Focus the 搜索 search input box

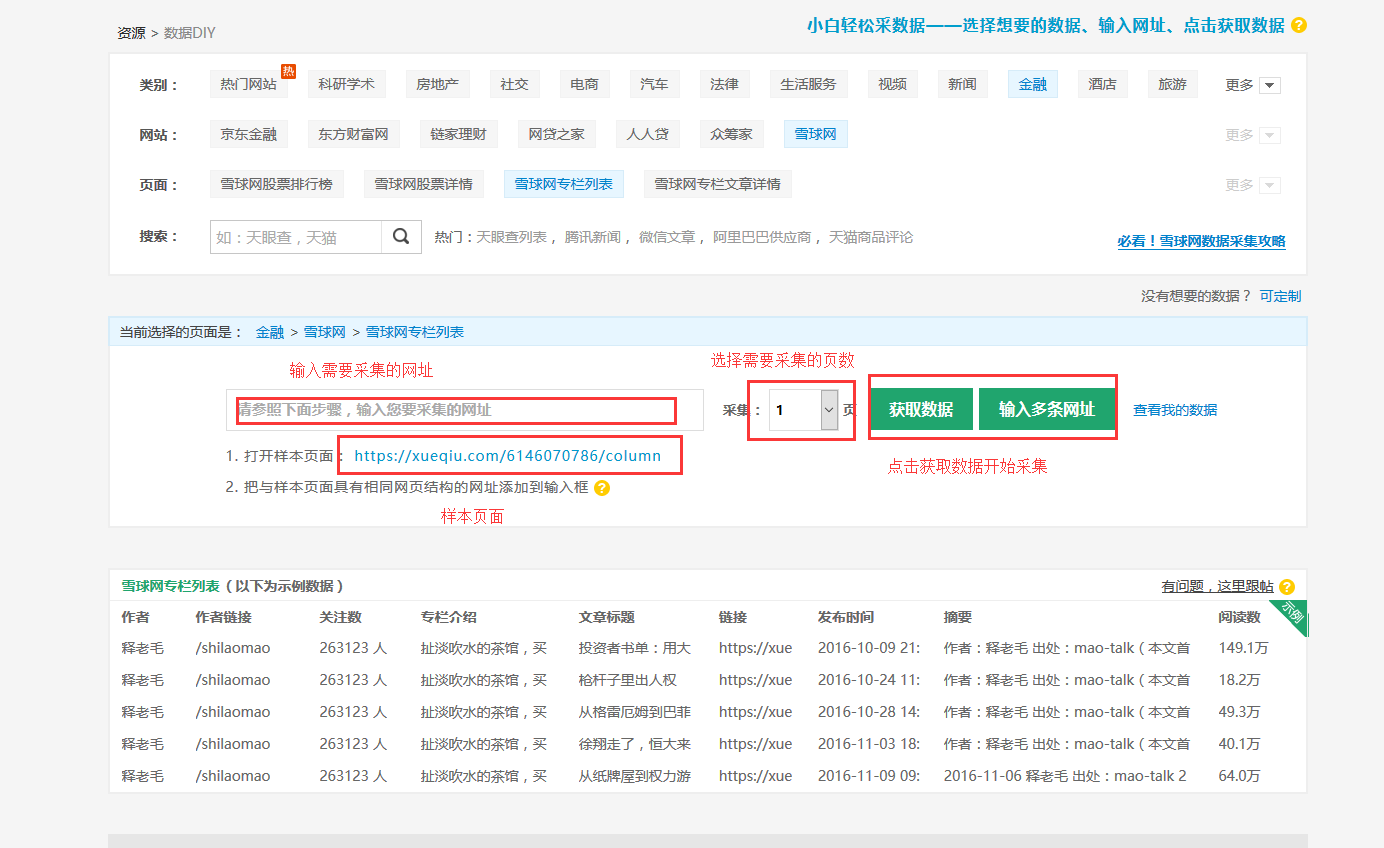tap(296, 237)
